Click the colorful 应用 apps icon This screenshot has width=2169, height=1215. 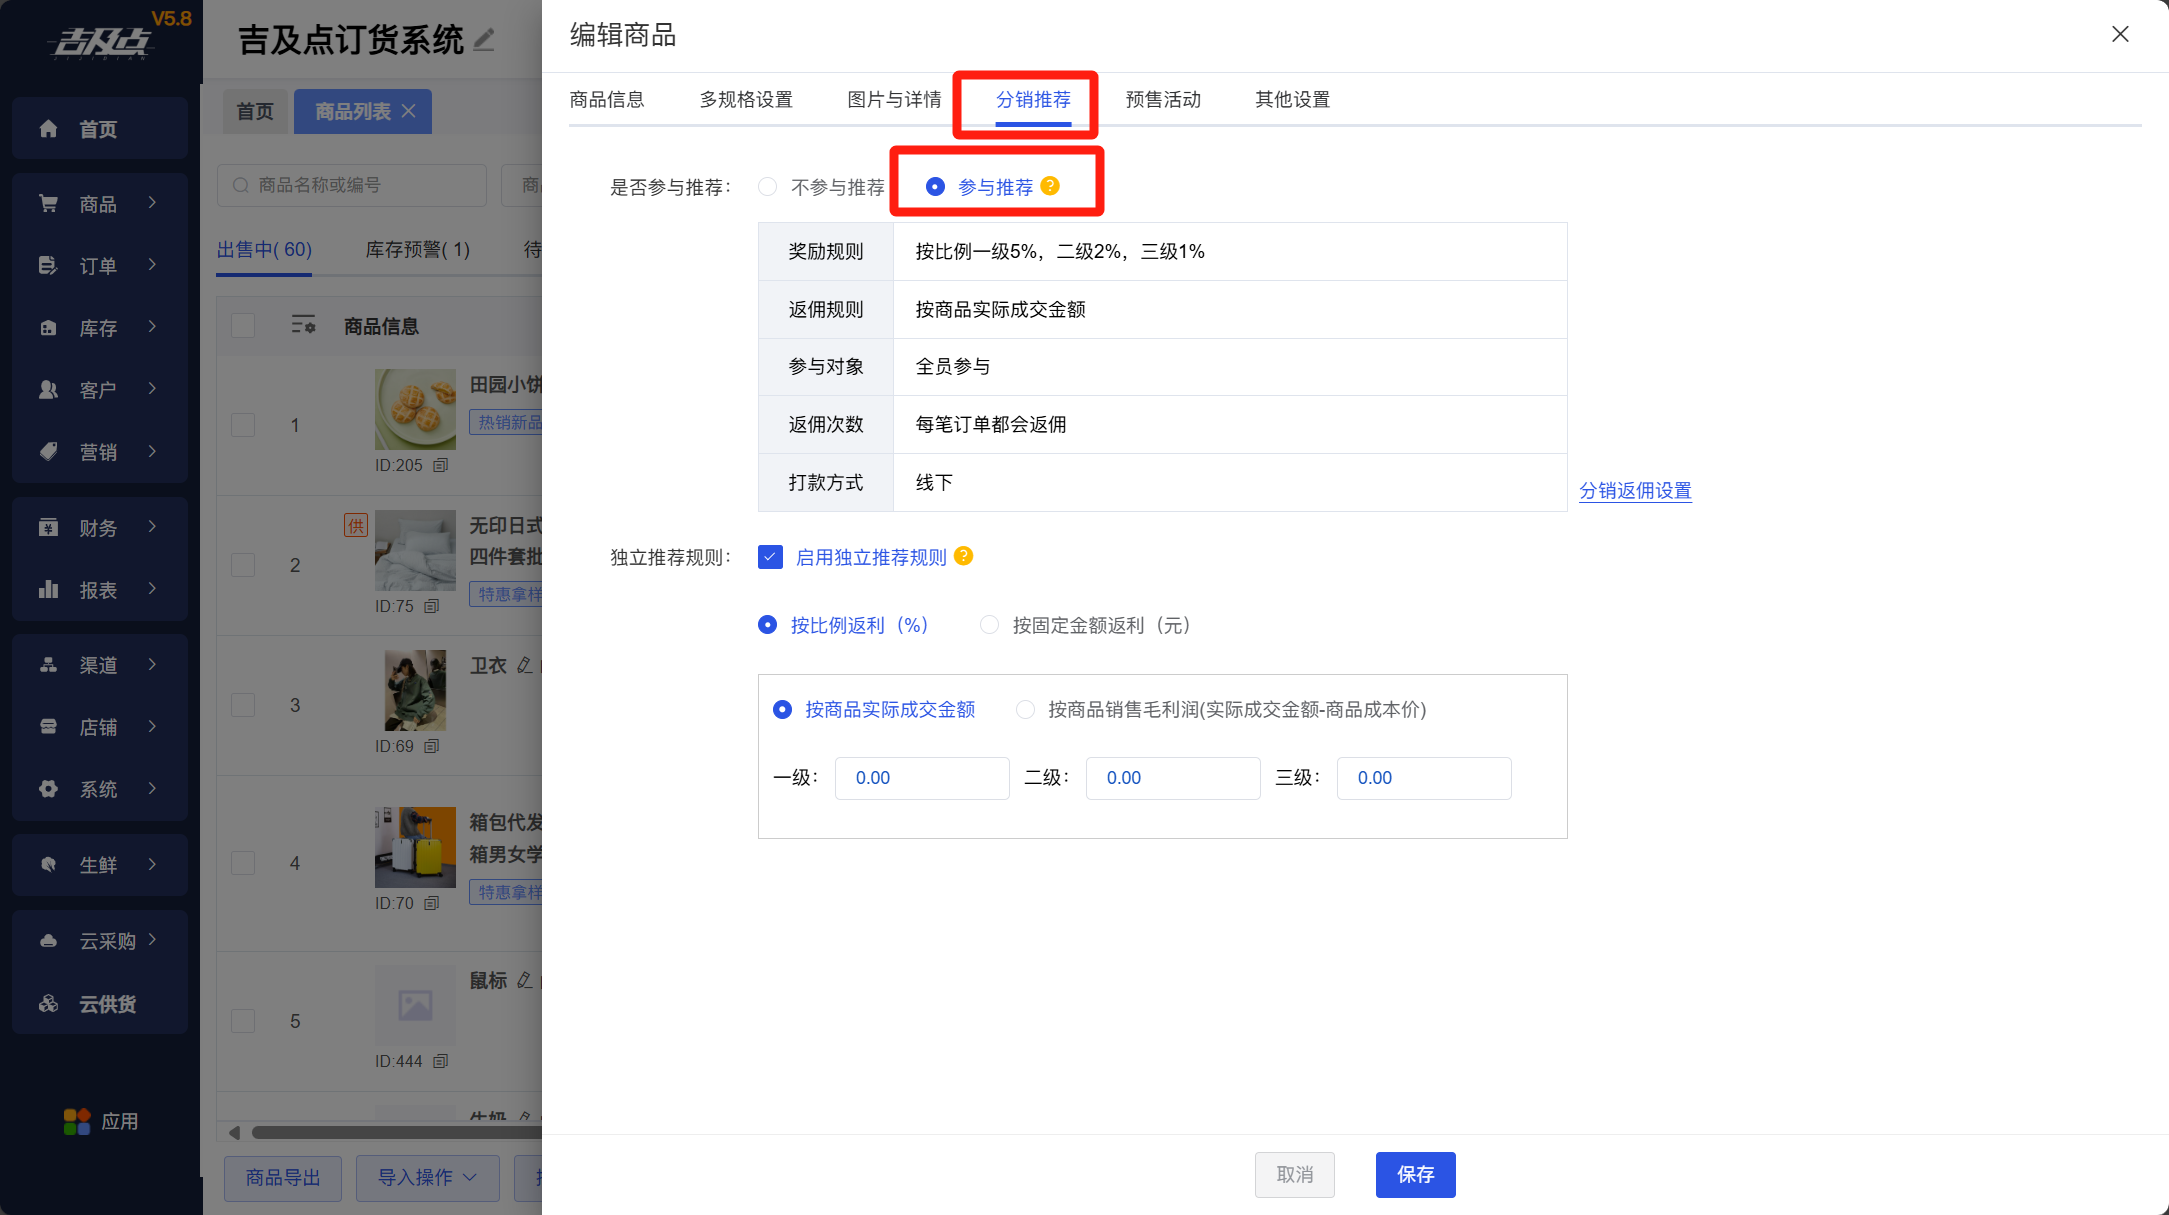point(77,1122)
